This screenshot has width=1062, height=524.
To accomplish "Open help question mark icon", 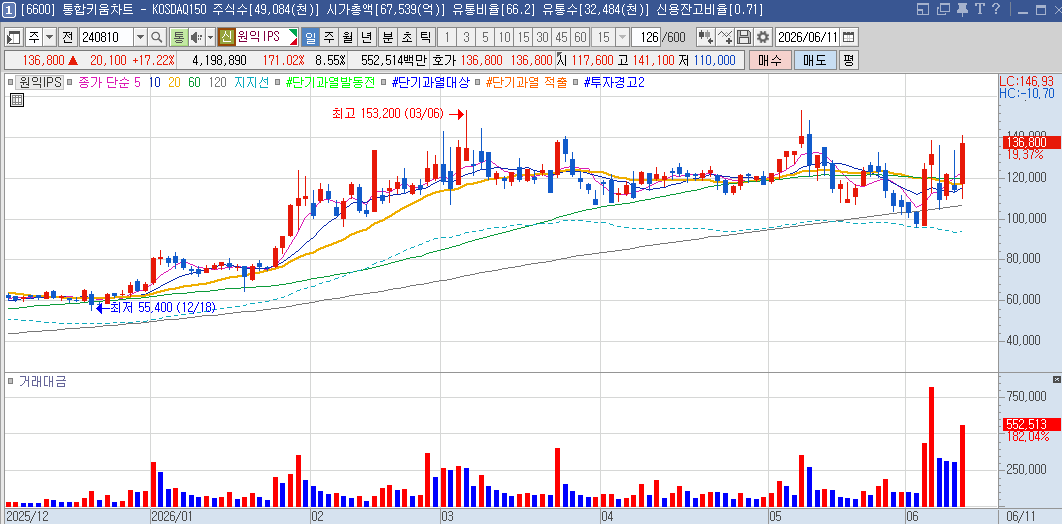I will tap(995, 9).
